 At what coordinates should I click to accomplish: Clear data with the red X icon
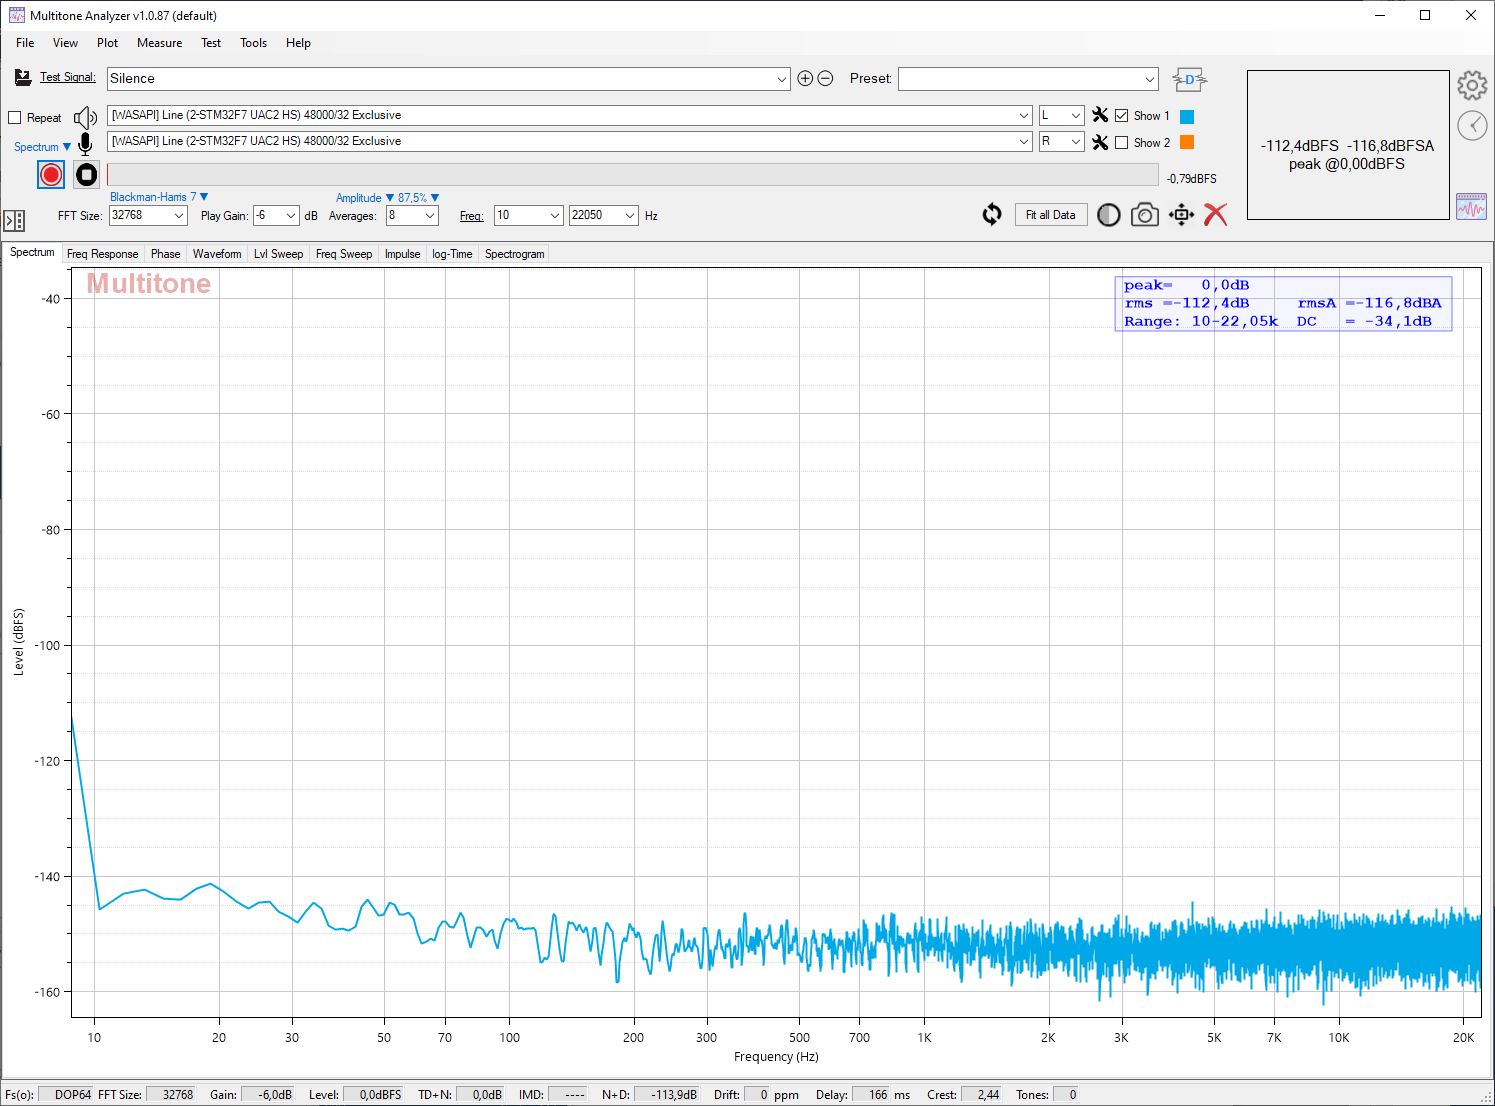pos(1215,214)
